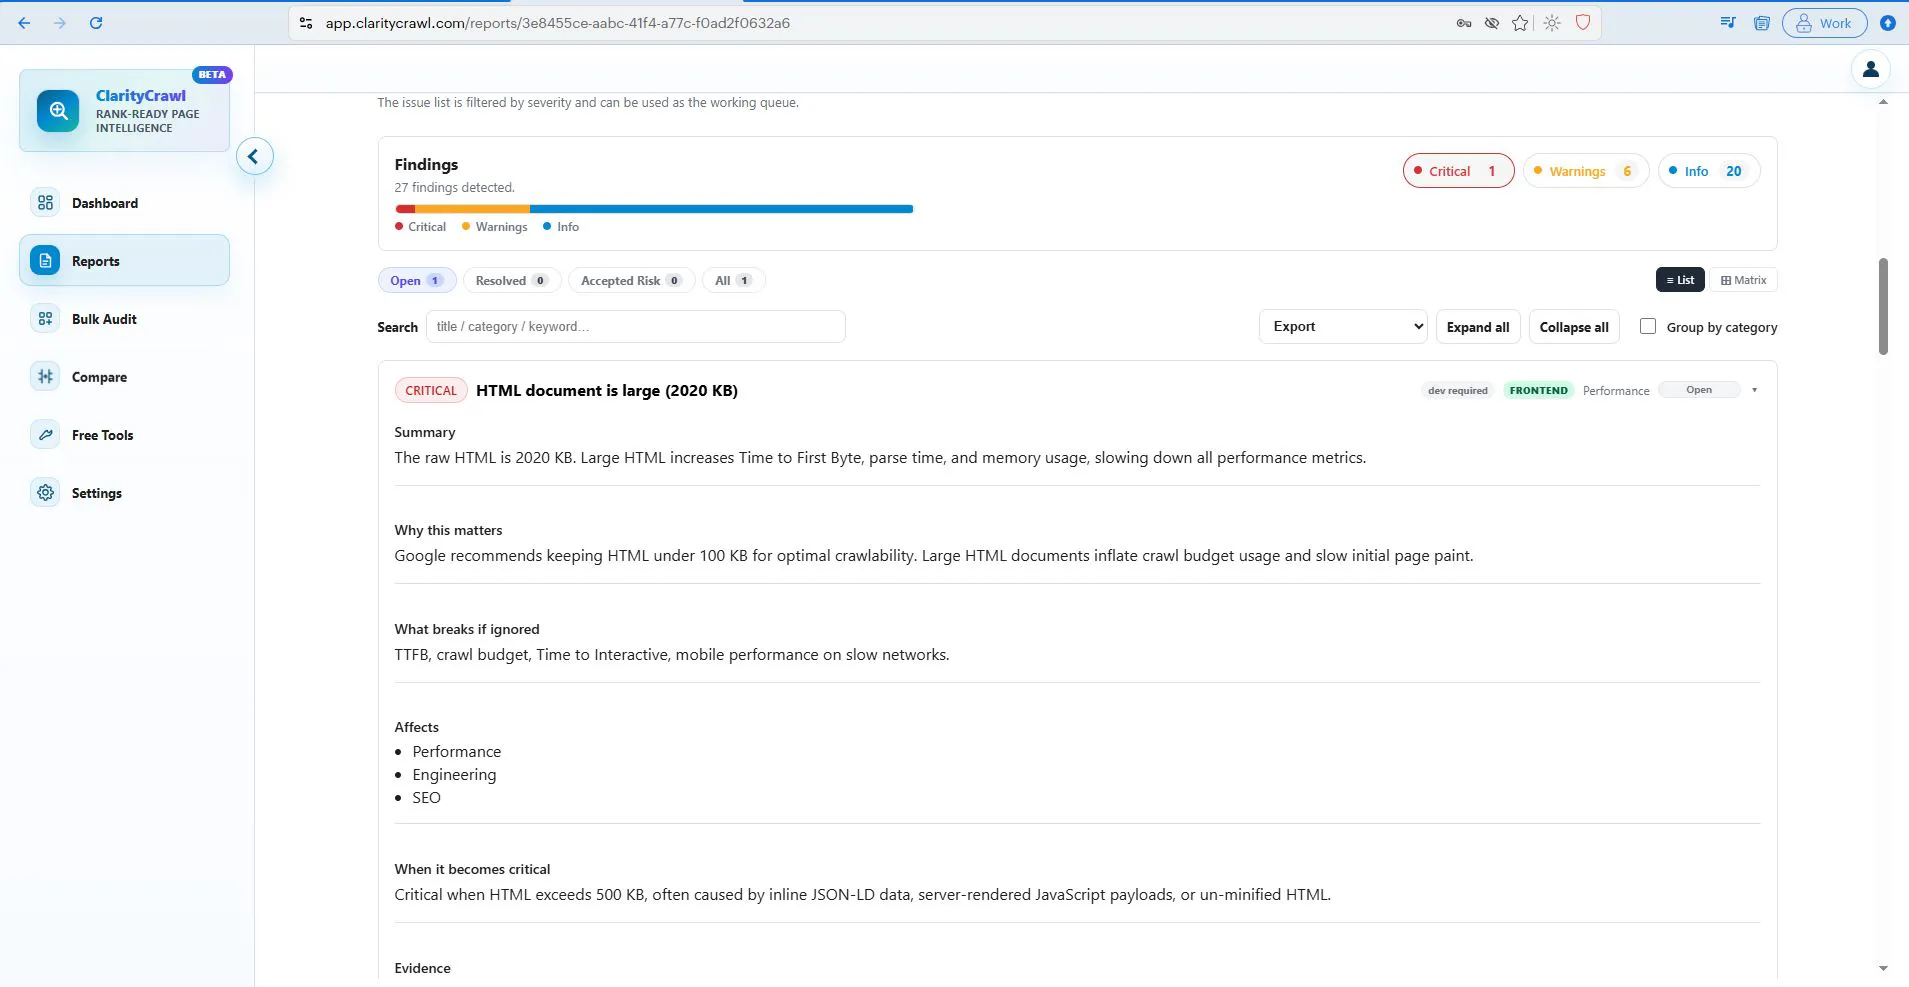Select the Resolved filter tab
Screen dimensions: 1909x987
point(511,281)
